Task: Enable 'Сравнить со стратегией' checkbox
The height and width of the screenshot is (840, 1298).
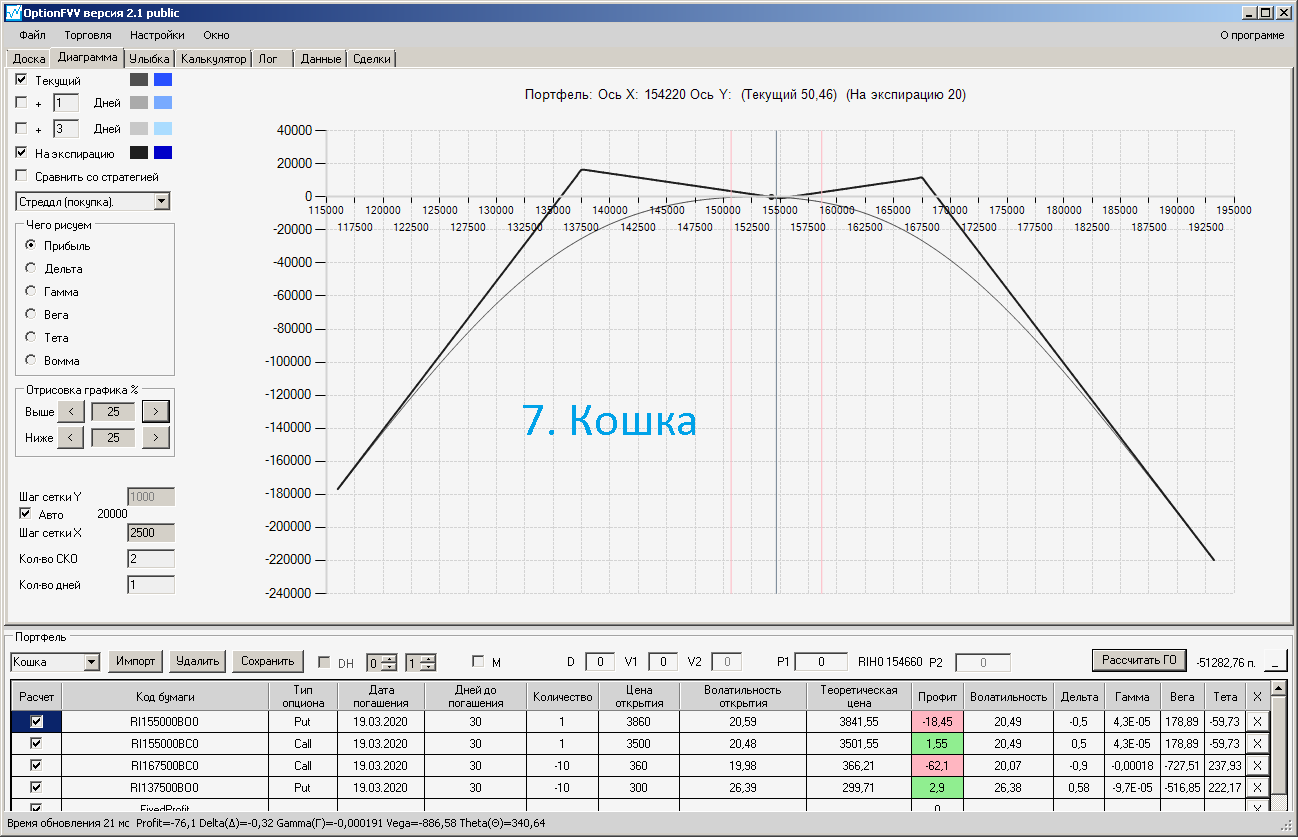Action: pos(22,177)
